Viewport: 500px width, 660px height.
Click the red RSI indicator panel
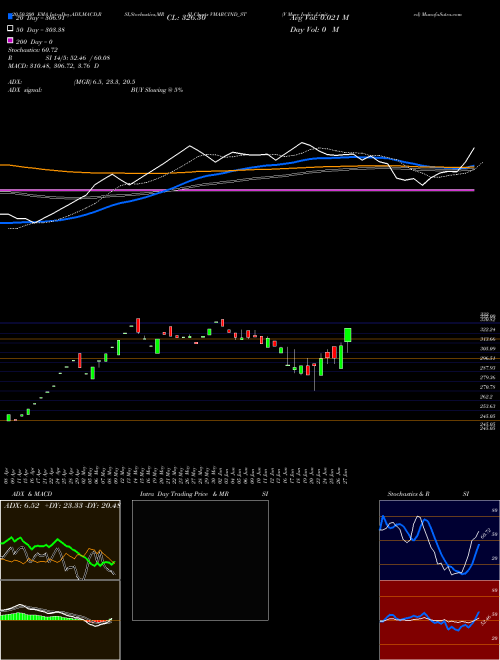pos(439,620)
